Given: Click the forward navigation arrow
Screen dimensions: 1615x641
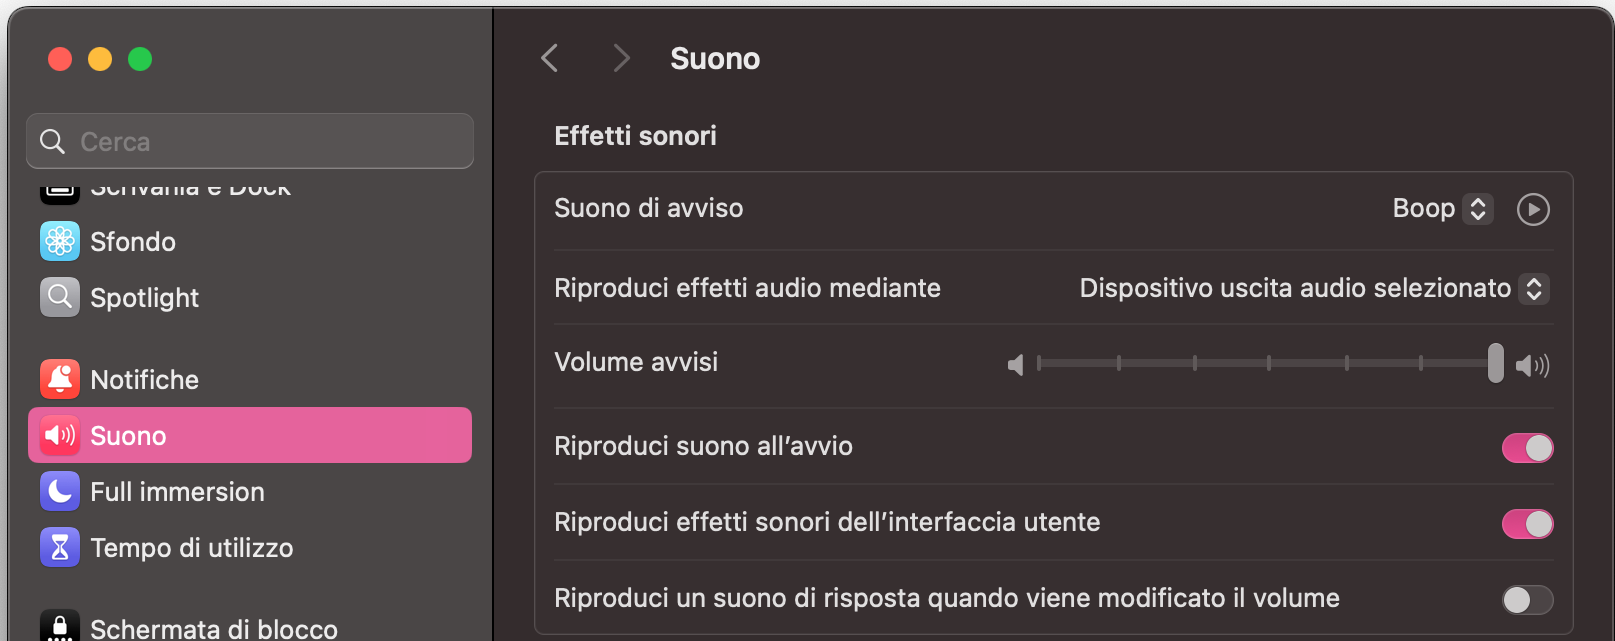Looking at the screenshot, I should point(621,58).
